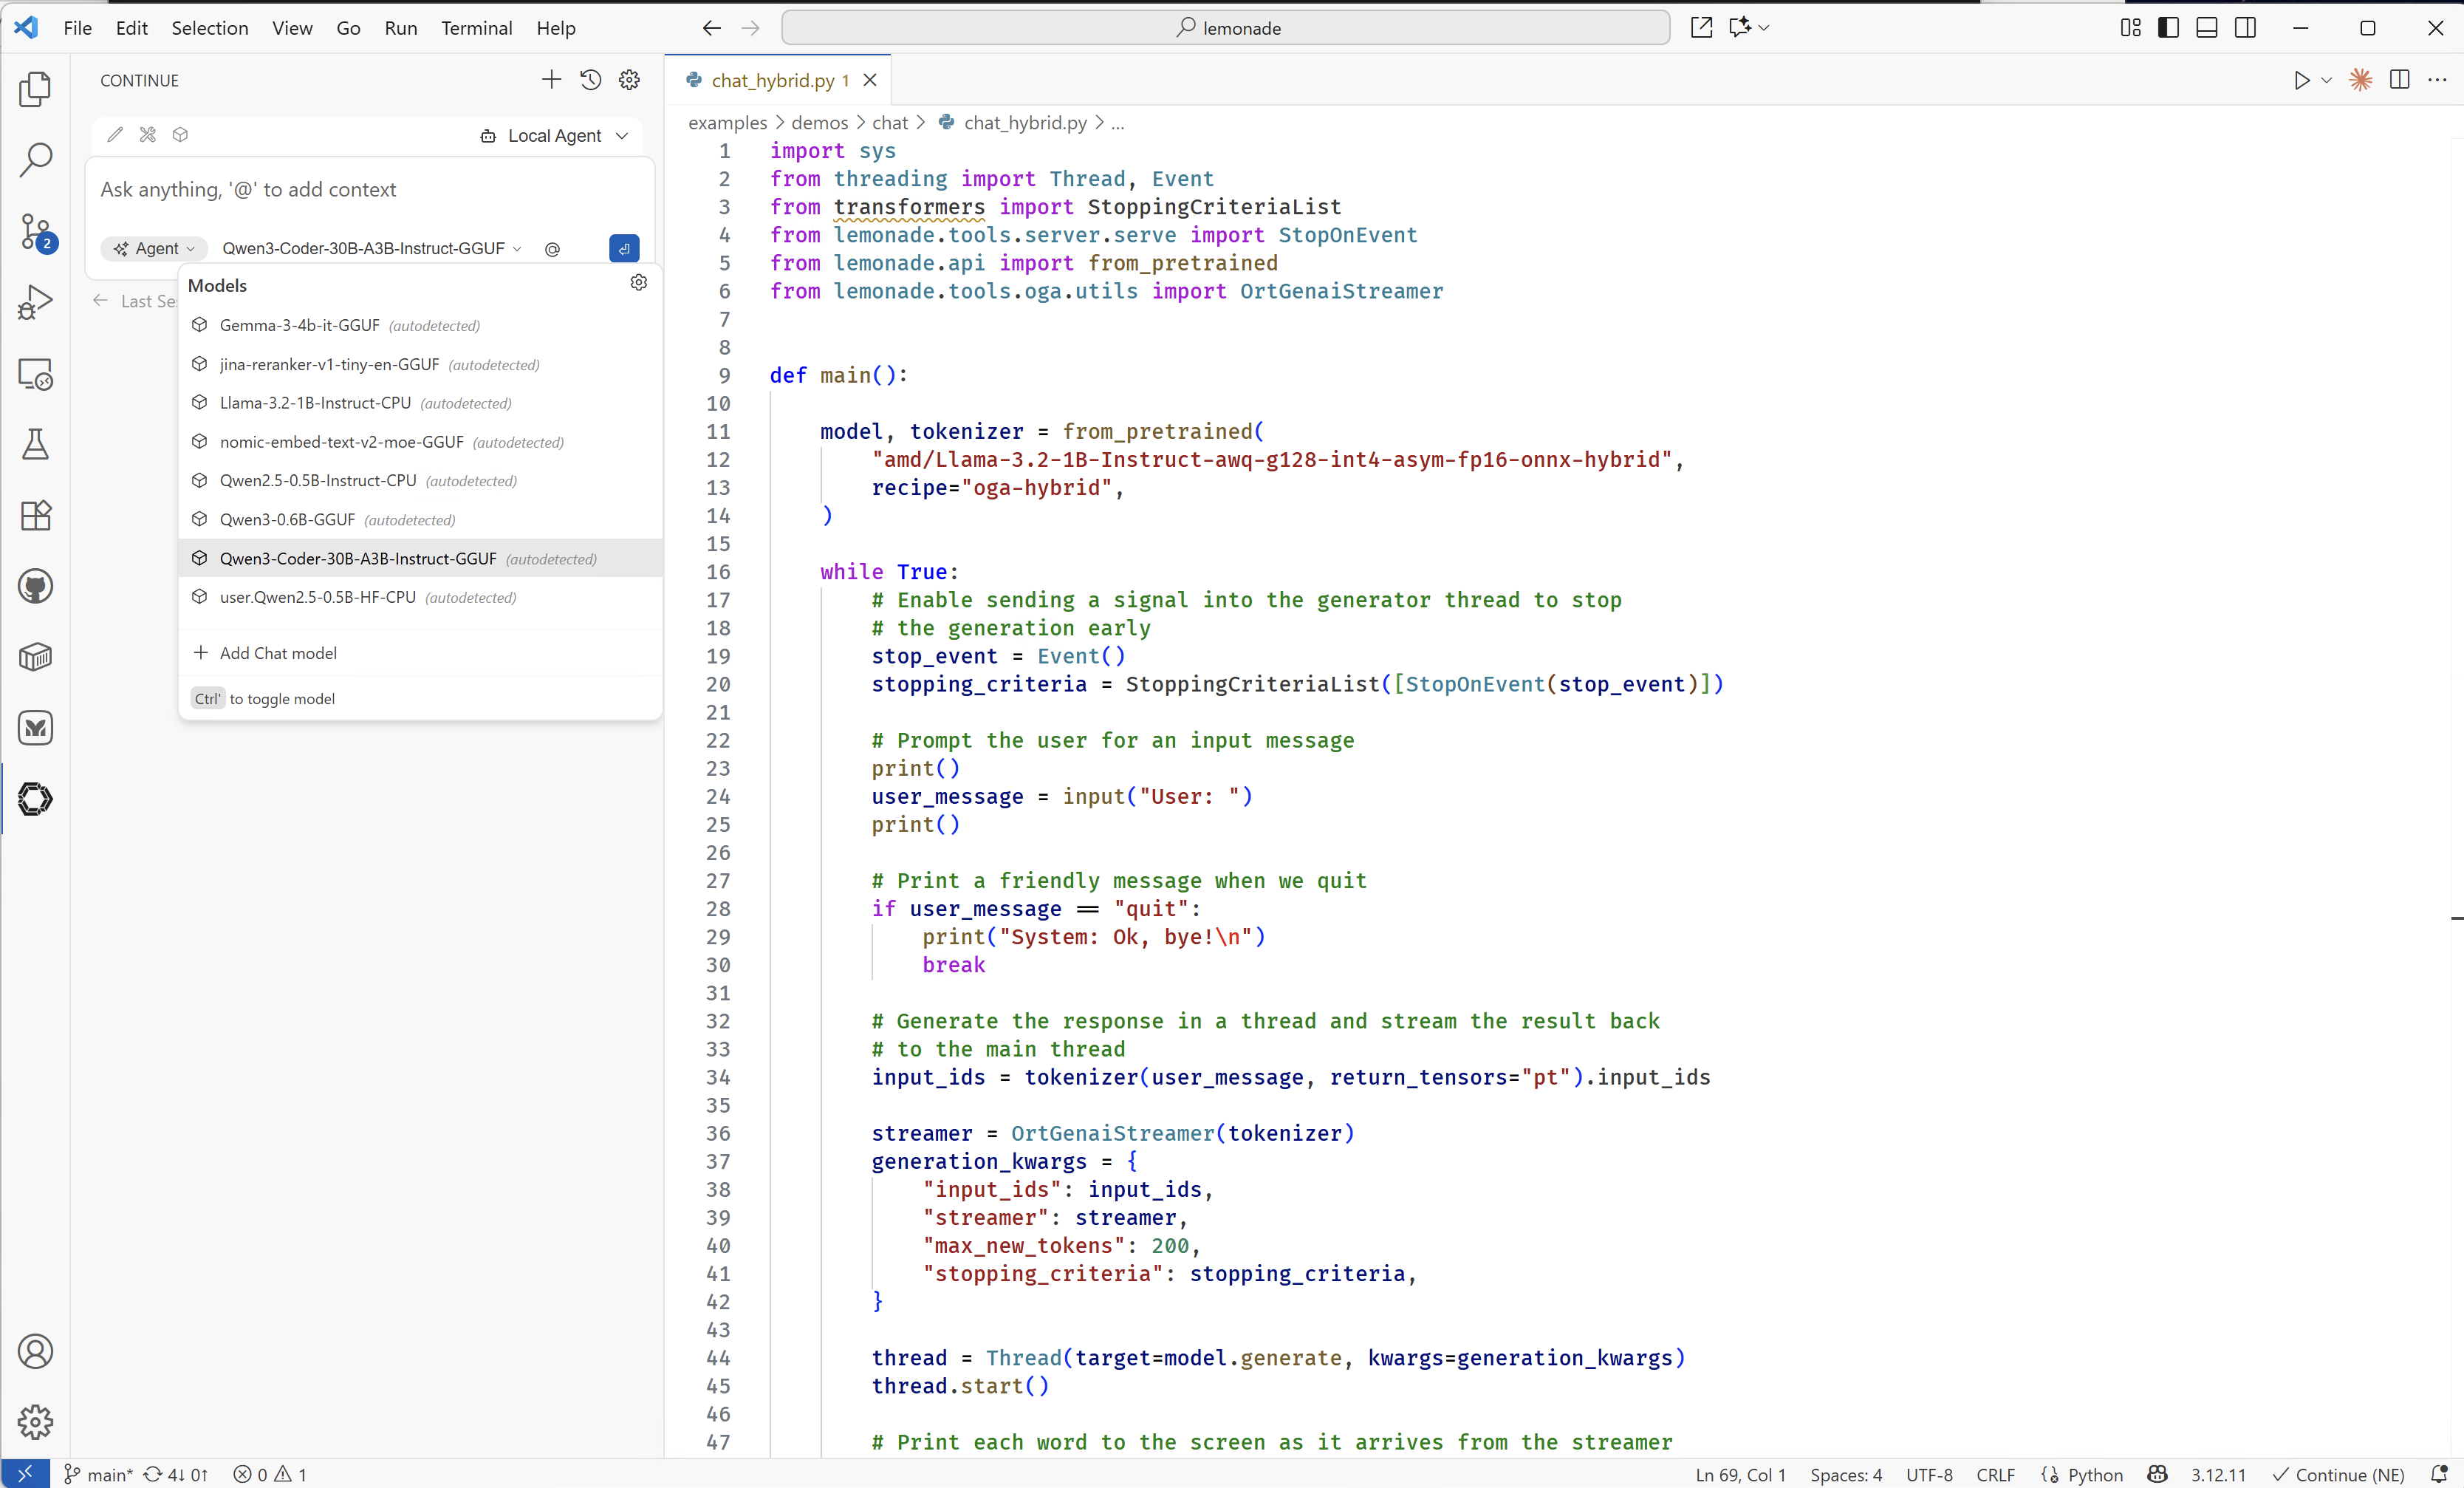The width and height of the screenshot is (2464, 1488).
Task: Open the Terminal menu
Action: tap(476, 28)
